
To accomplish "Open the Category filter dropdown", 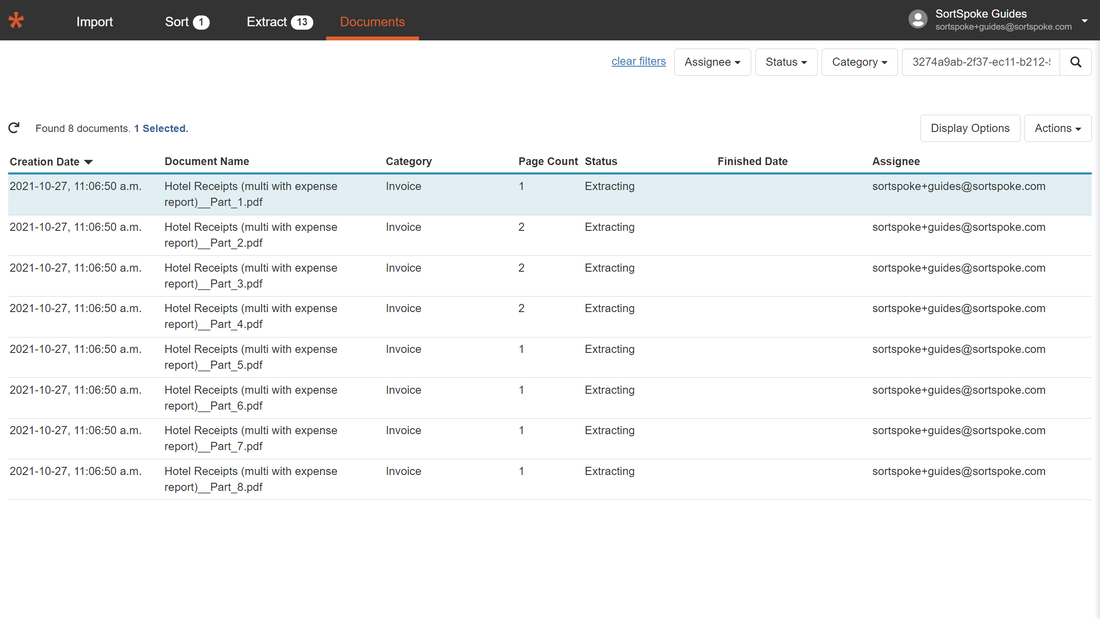I will [859, 62].
